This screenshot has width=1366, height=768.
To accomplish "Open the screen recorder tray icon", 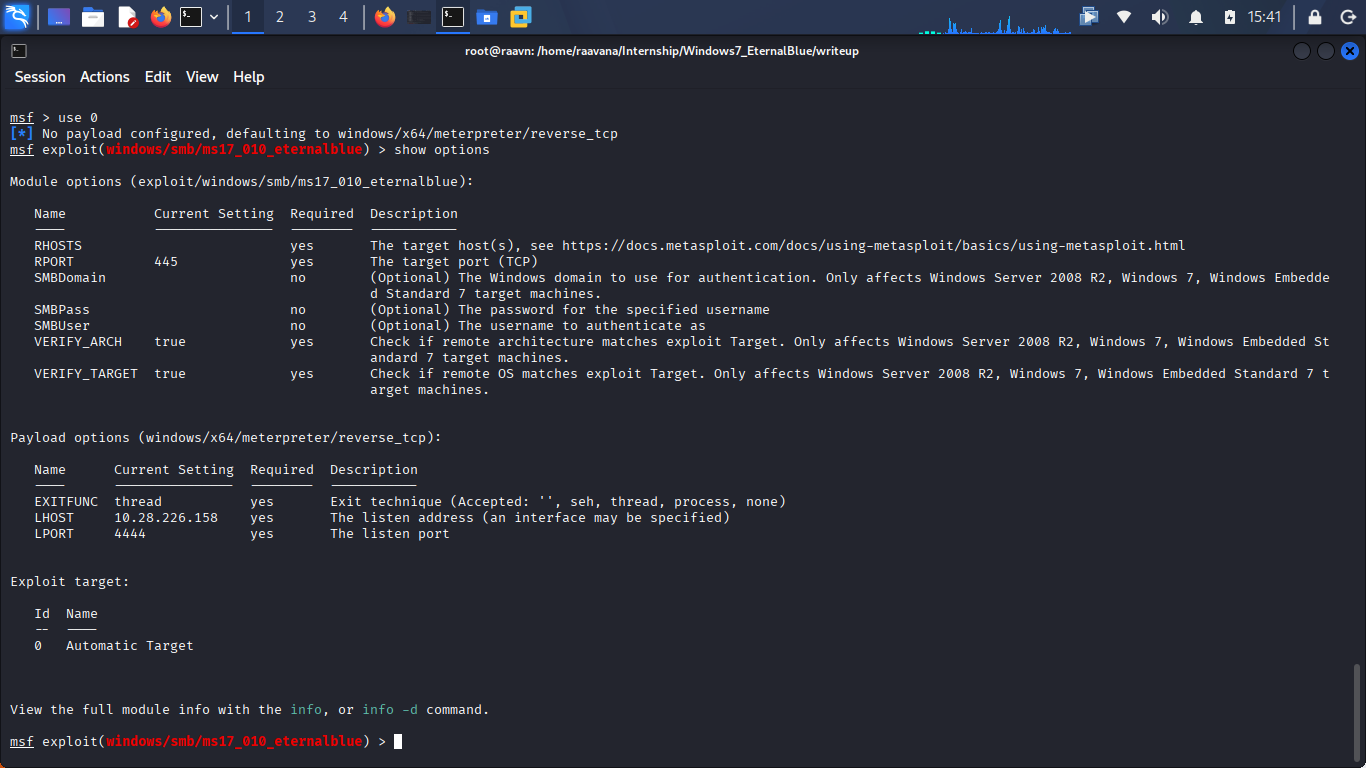I will (1089, 17).
